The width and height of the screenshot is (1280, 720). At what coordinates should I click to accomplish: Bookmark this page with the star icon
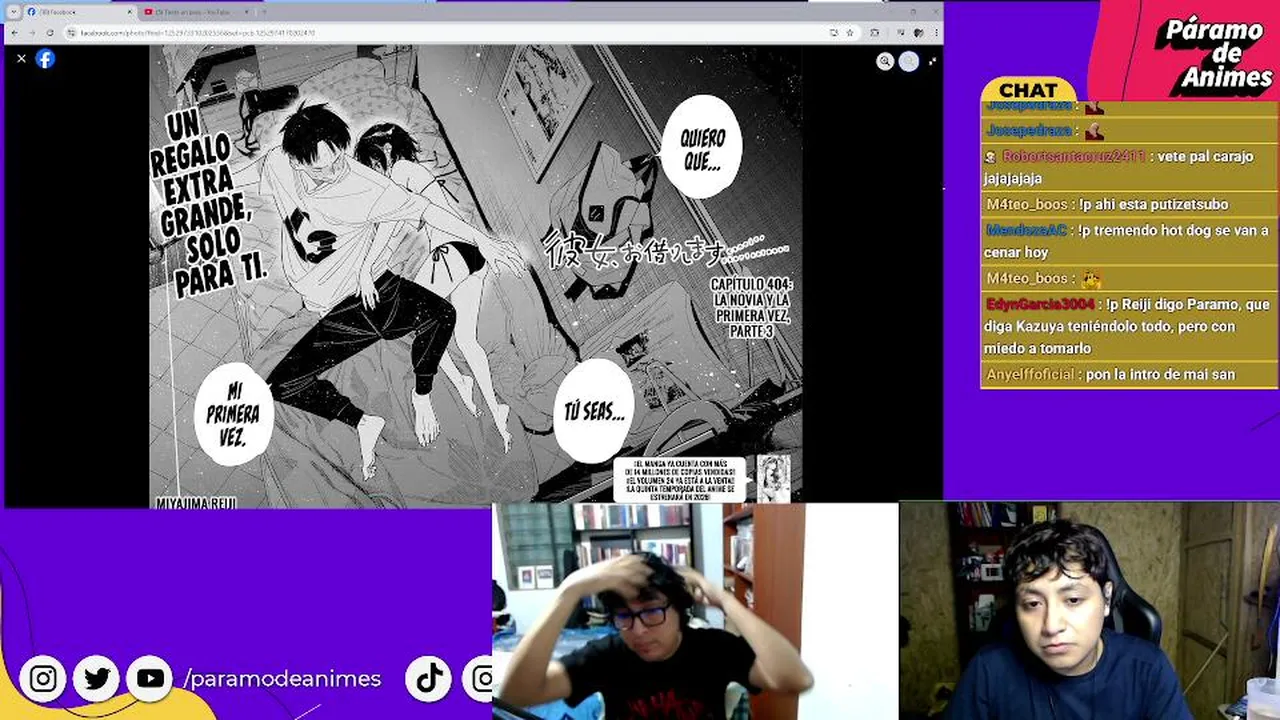(x=850, y=33)
